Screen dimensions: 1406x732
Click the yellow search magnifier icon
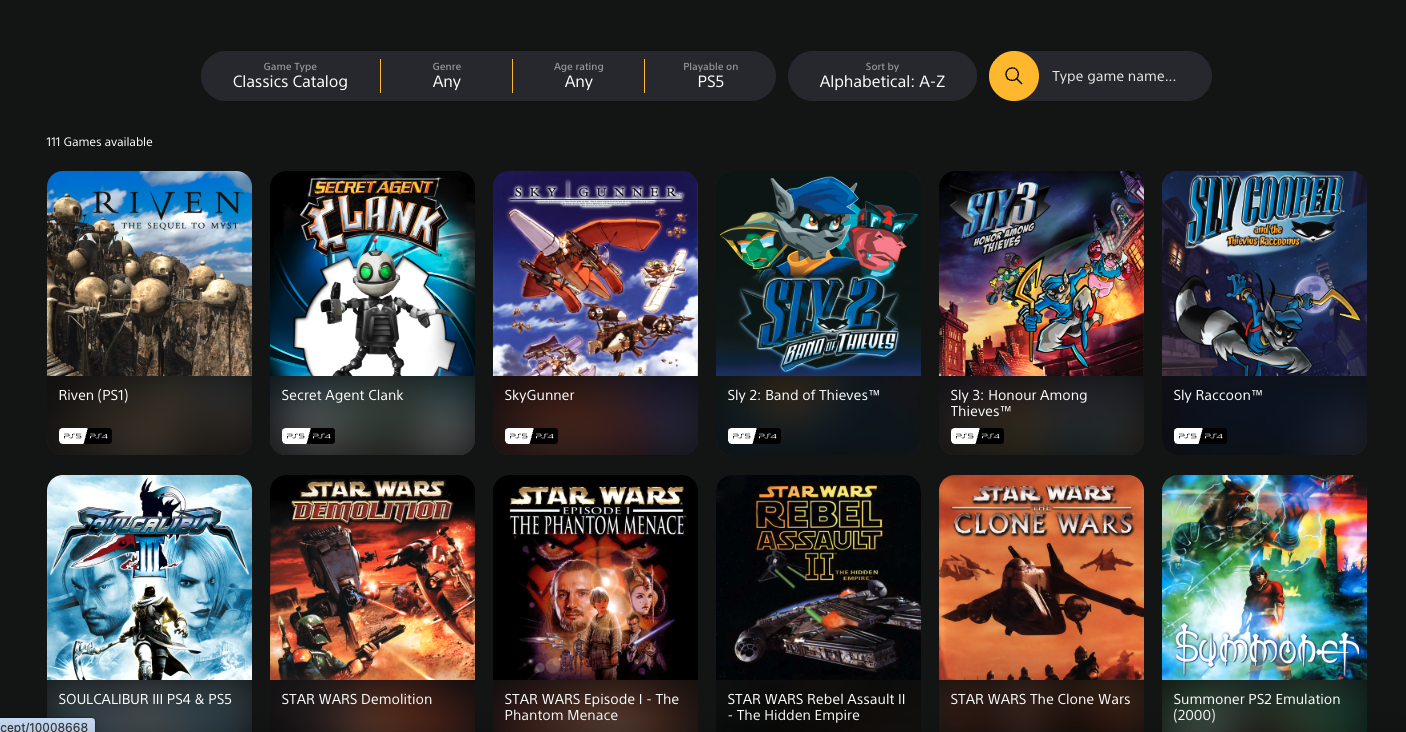(x=1014, y=76)
